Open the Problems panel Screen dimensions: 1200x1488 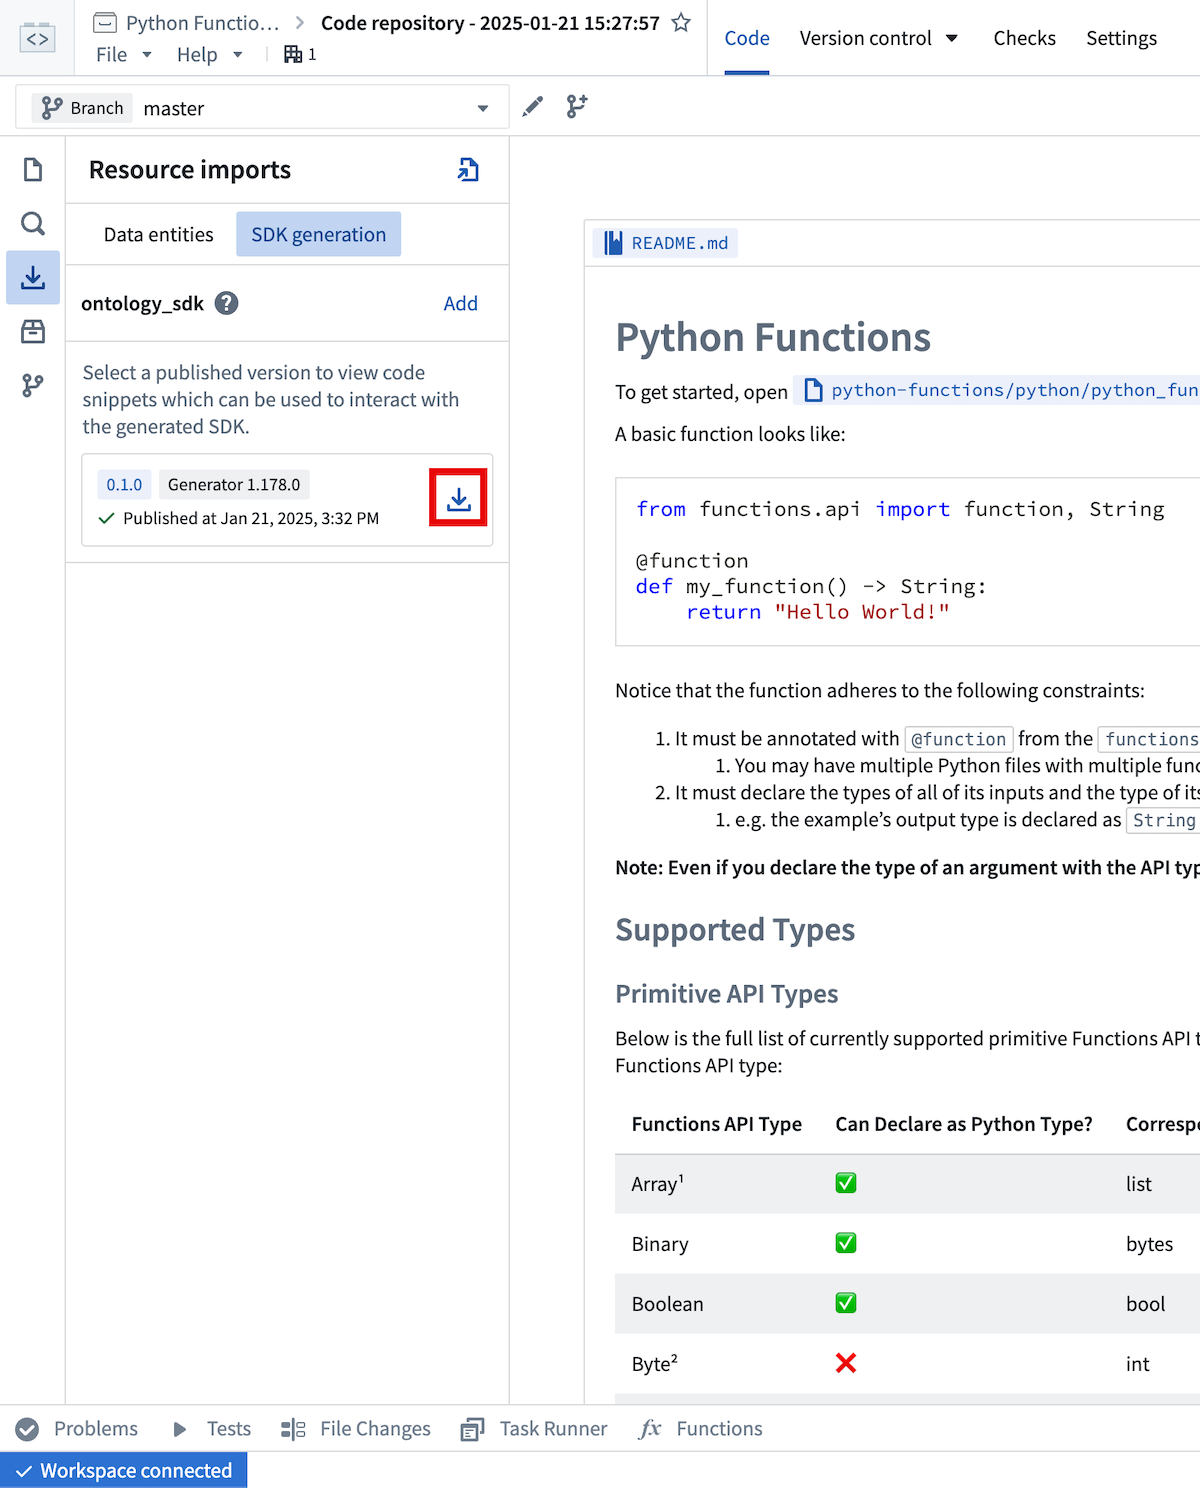tap(78, 1429)
